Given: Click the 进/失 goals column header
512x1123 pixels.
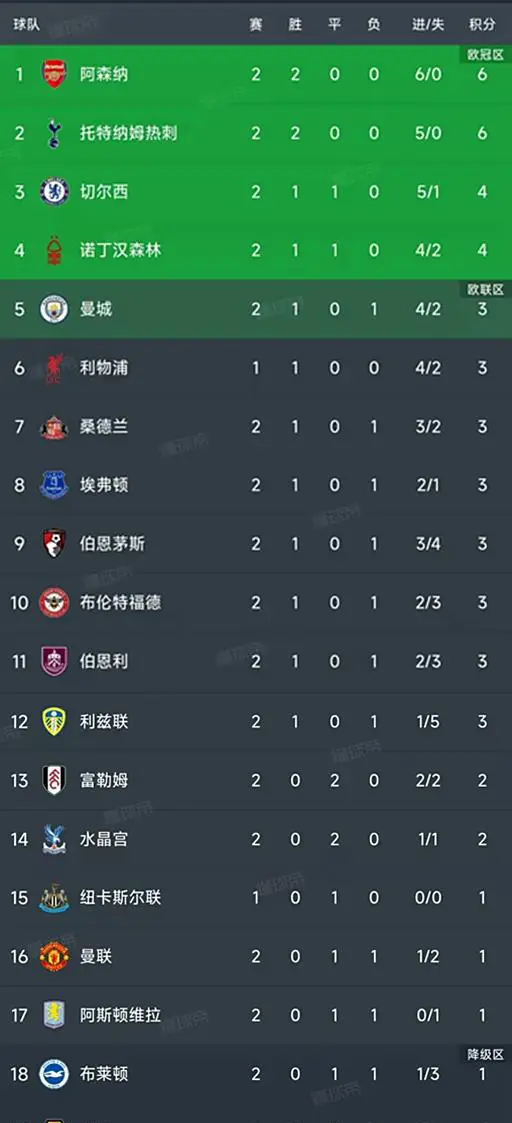Looking at the screenshot, I should click(428, 25).
